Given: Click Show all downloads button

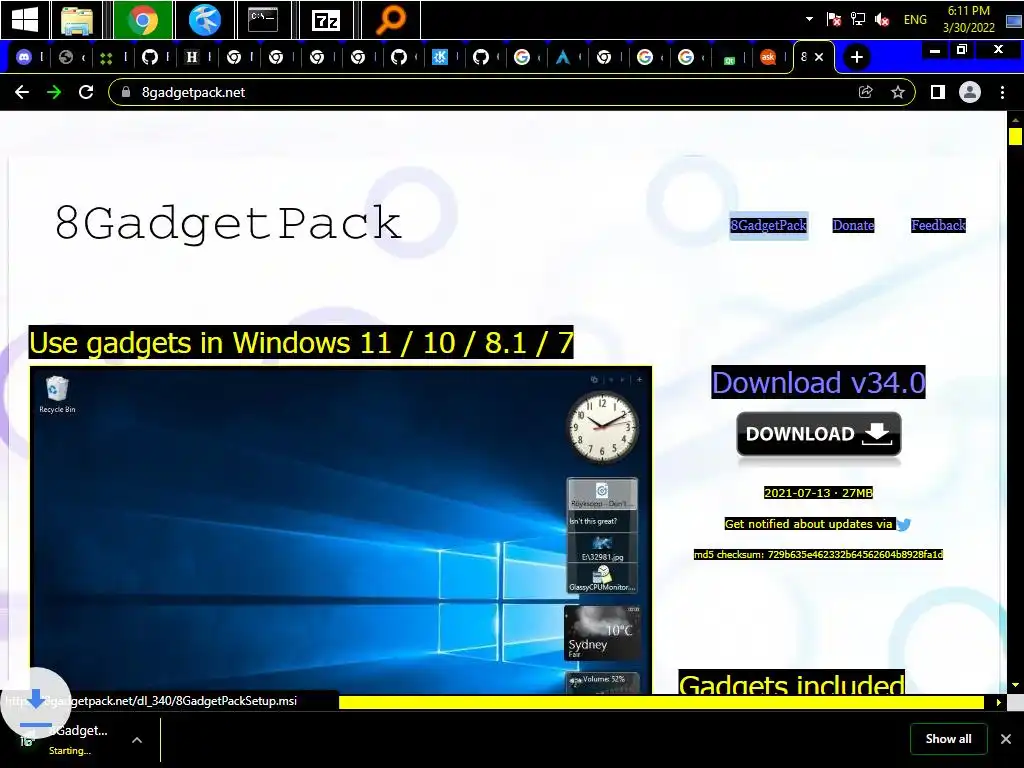Looking at the screenshot, I should (x=948, y=739).
